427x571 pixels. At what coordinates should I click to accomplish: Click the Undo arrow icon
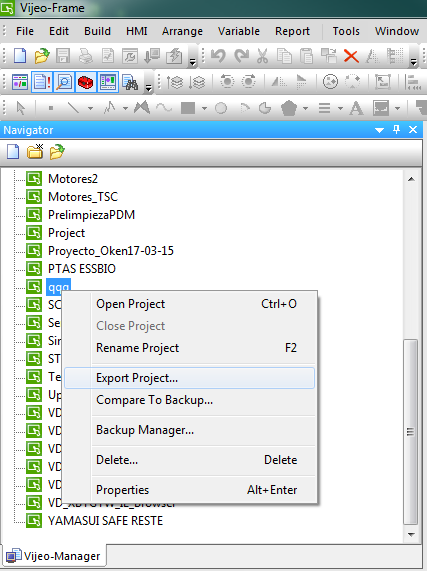[218, 56]
